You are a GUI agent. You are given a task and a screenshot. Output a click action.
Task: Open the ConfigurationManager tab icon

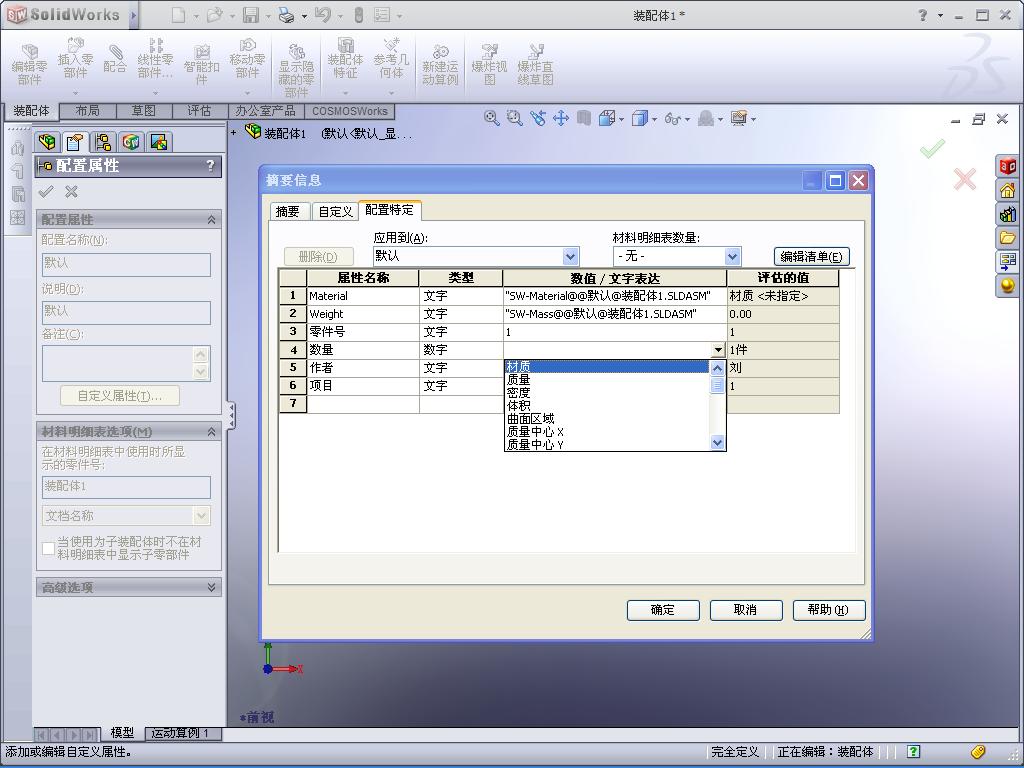103,141
